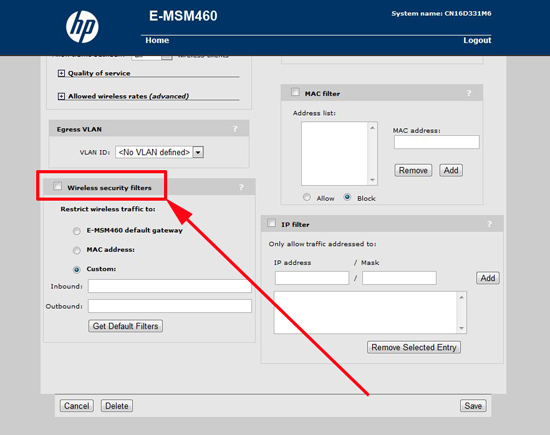
Task: Add MAC address to list
Action: coord(451,170)
